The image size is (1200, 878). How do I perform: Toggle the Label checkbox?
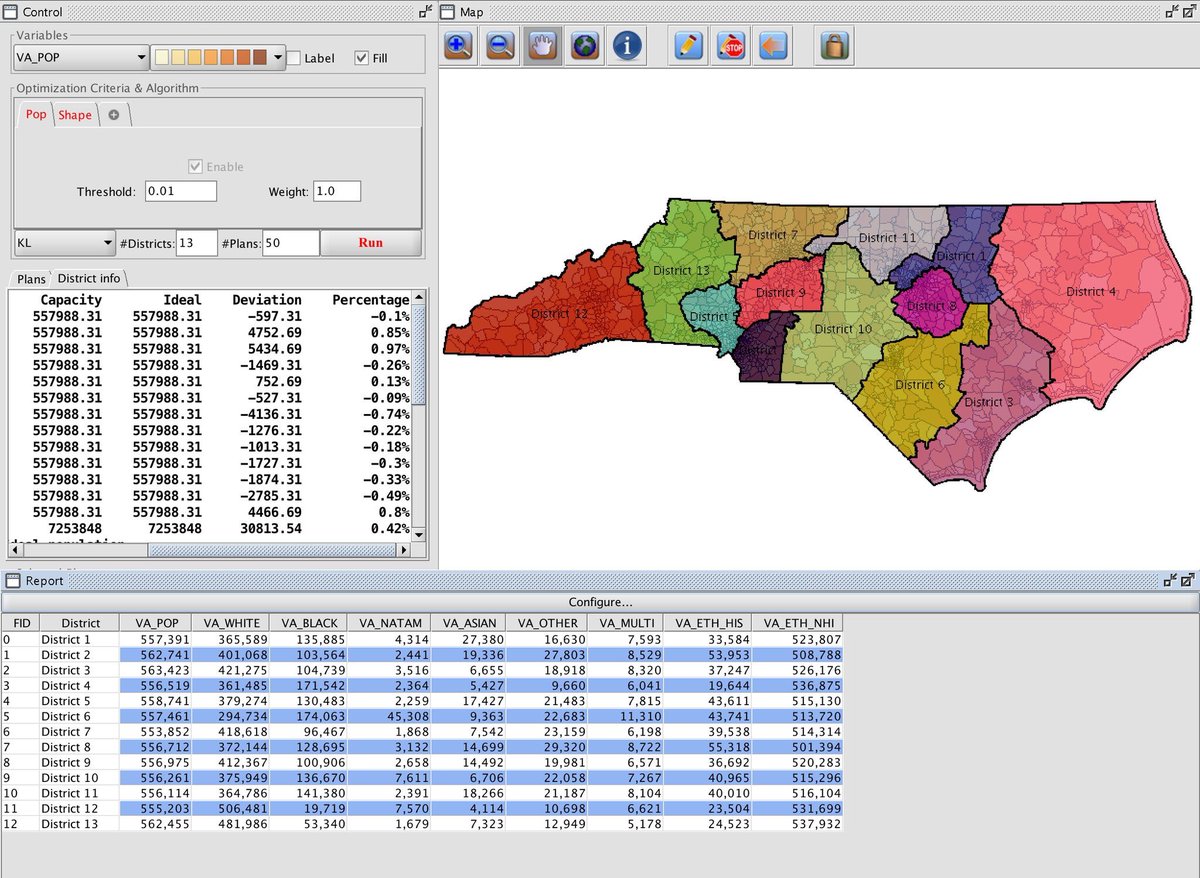[294, 58]
